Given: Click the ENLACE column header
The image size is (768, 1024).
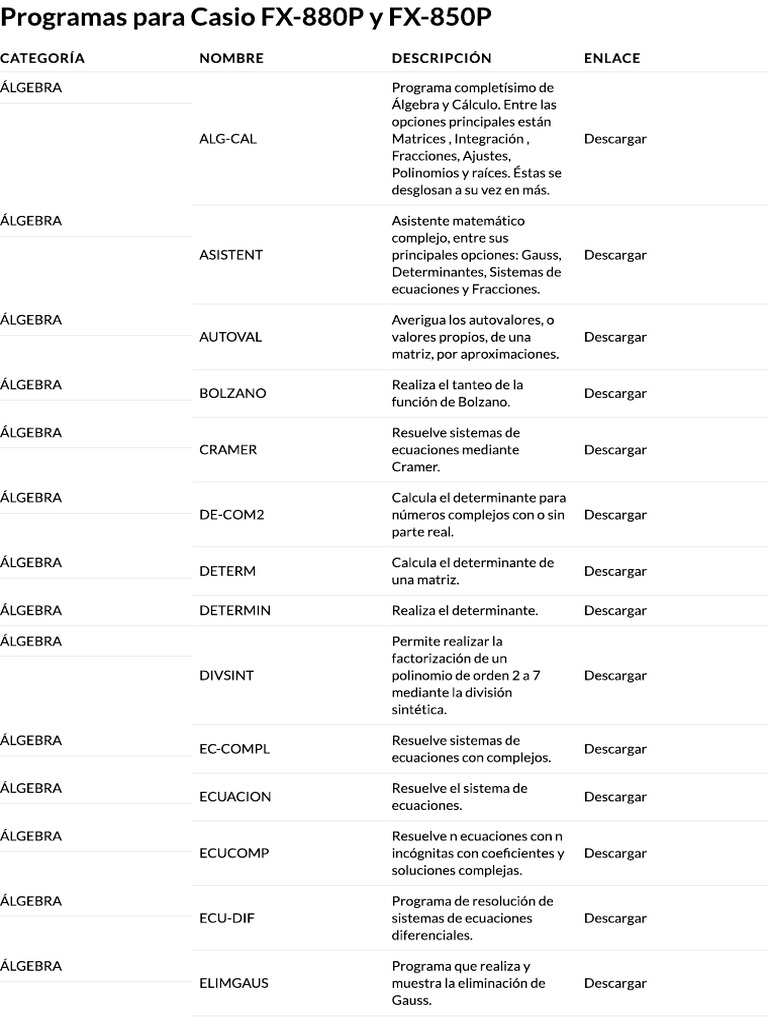Looking at the screenshot, I should 612,58.
